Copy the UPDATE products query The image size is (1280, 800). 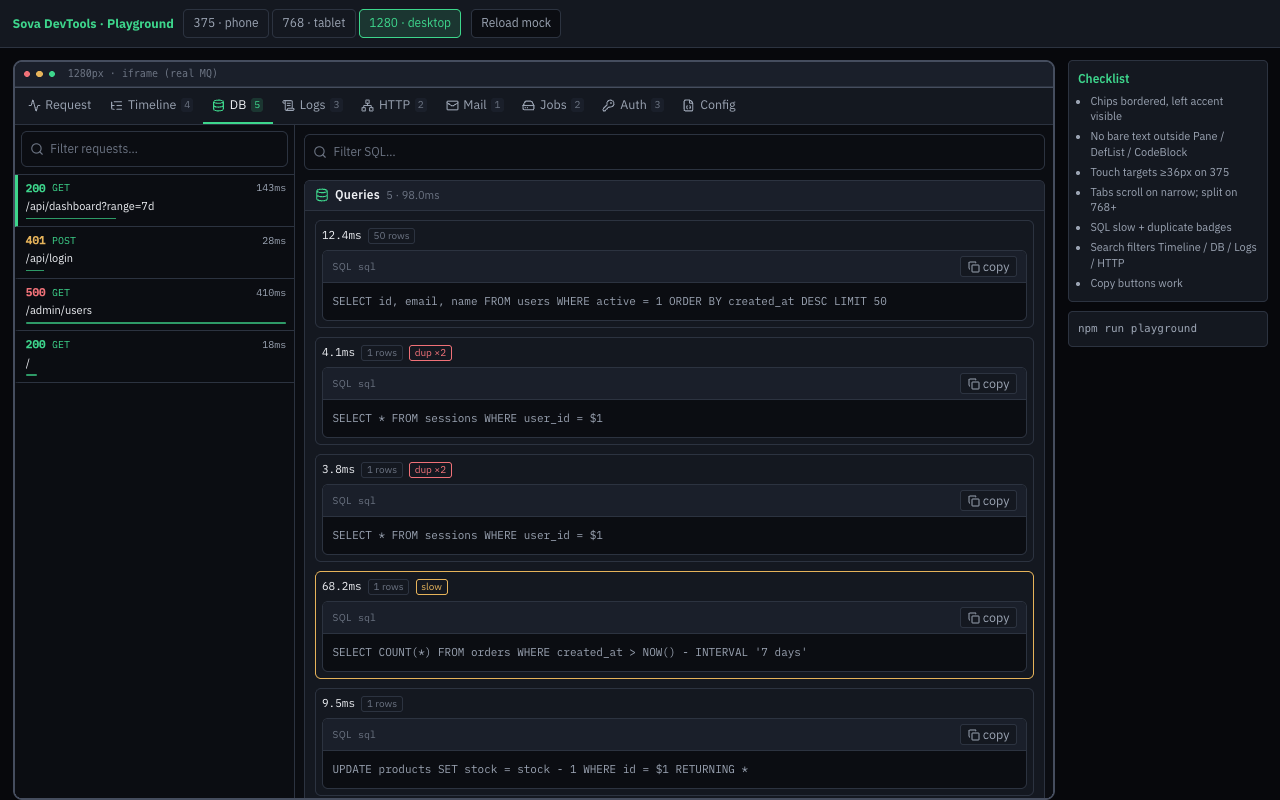pyautogui.click(x=988, y=735)
